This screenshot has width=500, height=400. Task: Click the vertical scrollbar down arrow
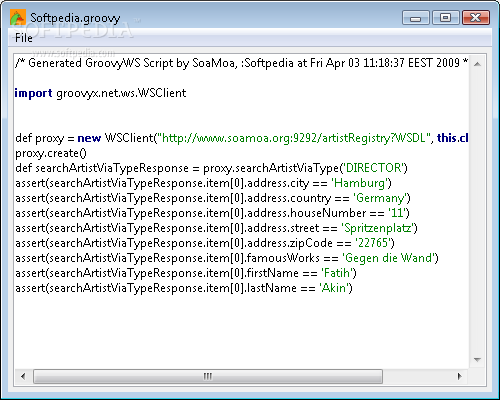point(477,360)
